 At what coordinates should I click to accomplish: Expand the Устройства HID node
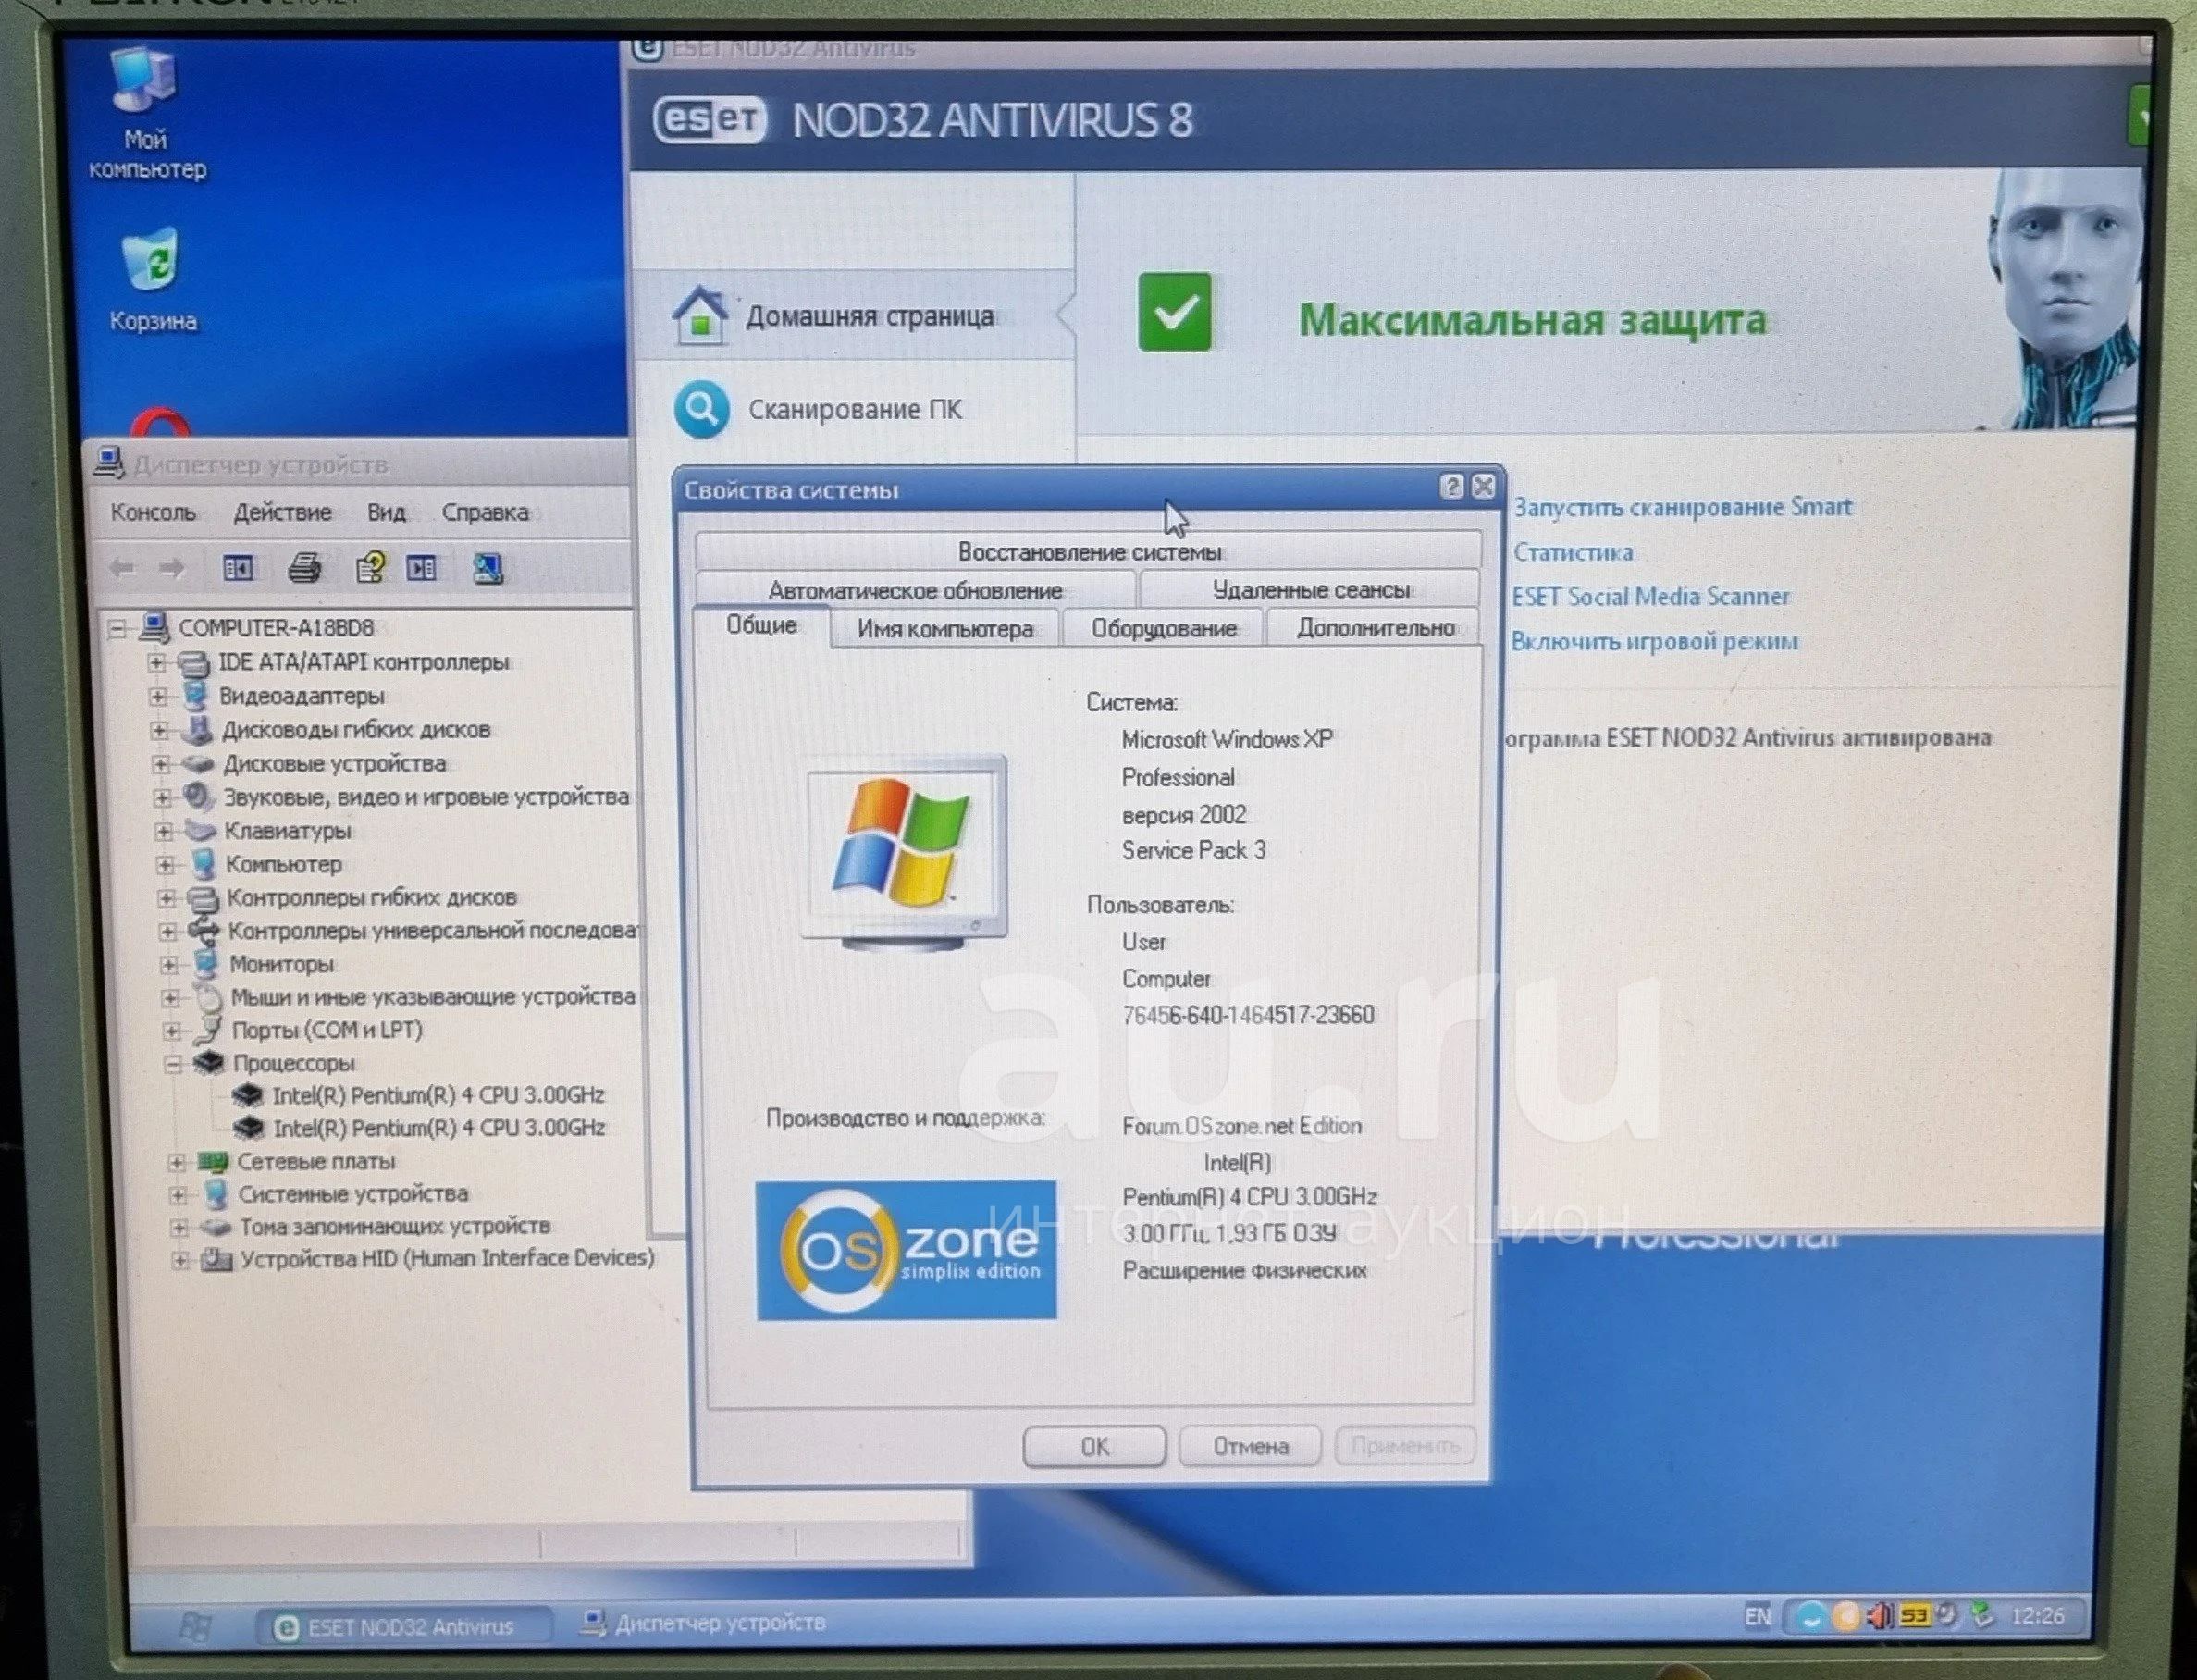179,1259
